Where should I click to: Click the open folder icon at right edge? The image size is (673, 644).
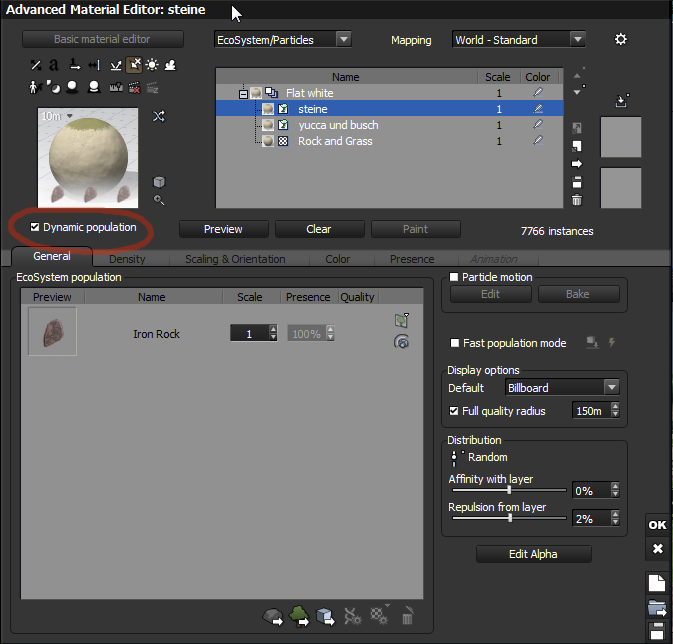tap(657, 608)
